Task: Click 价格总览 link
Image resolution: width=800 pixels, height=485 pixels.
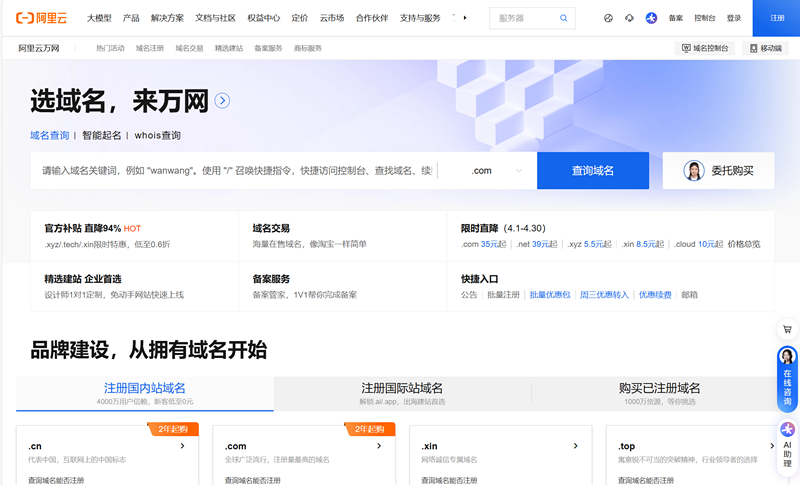Action: [744, 244]
